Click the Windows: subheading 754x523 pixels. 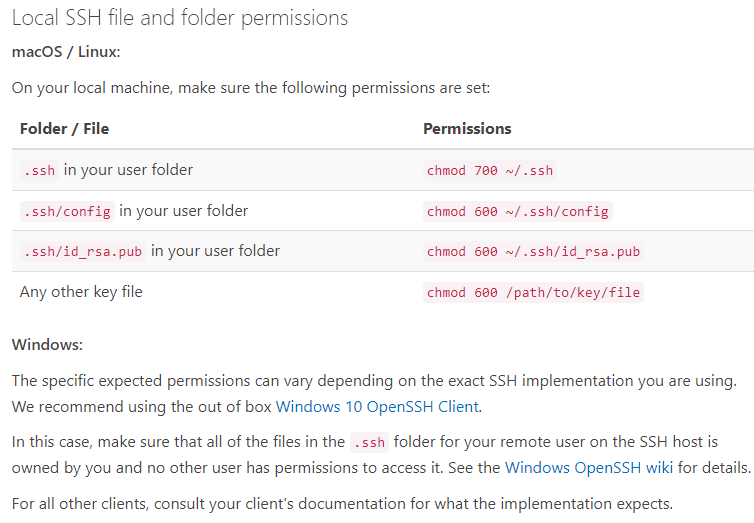[47, 345]
